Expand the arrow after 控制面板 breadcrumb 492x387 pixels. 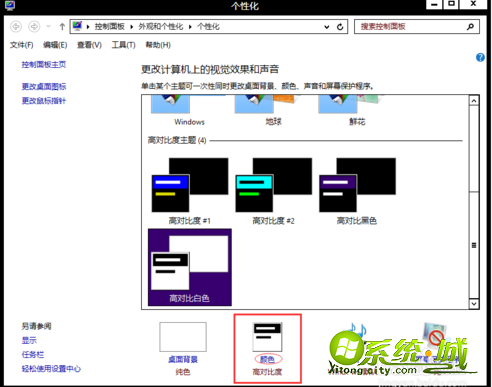tap(131, 27)
